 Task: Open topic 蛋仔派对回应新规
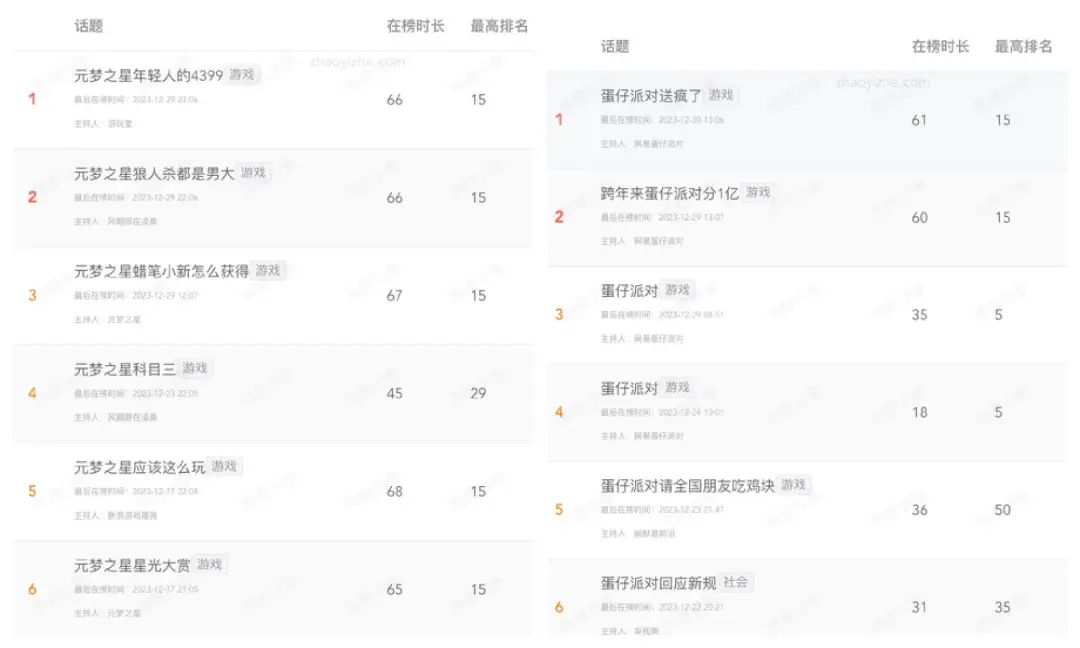click(x=658, y=583)
